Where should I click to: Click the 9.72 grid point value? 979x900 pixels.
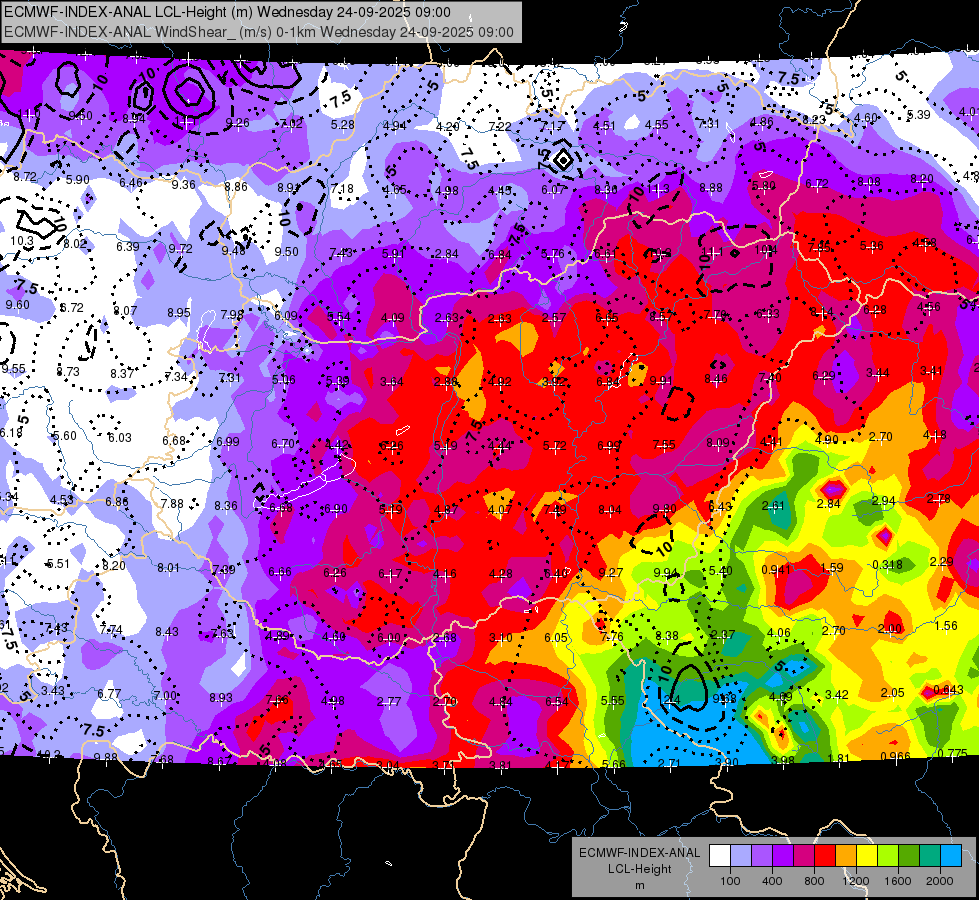(180, 249)
